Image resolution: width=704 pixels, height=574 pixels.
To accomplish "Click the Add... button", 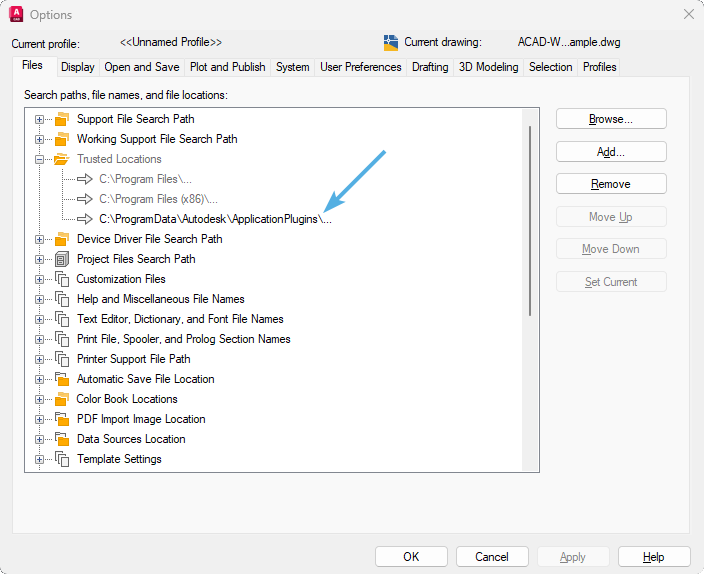I will pyautogui.click(x=611, y=152).
